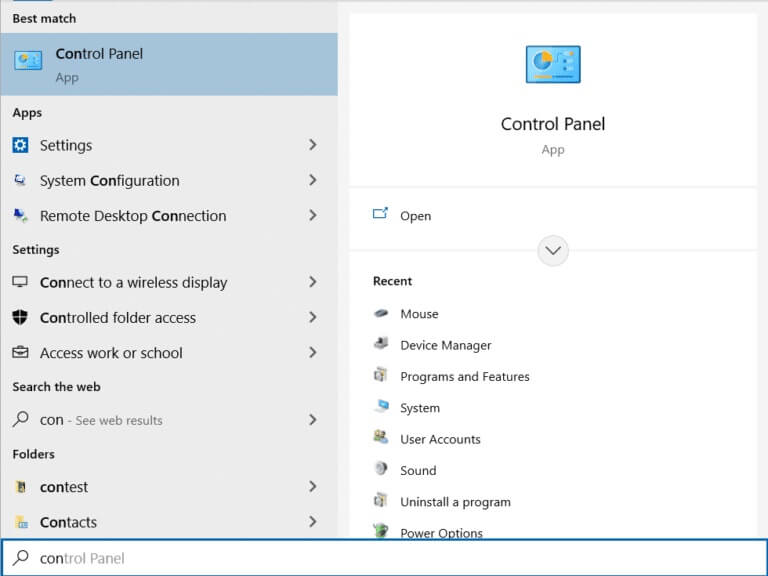Expand Access work or school chevron

click(x=312, y=352)
